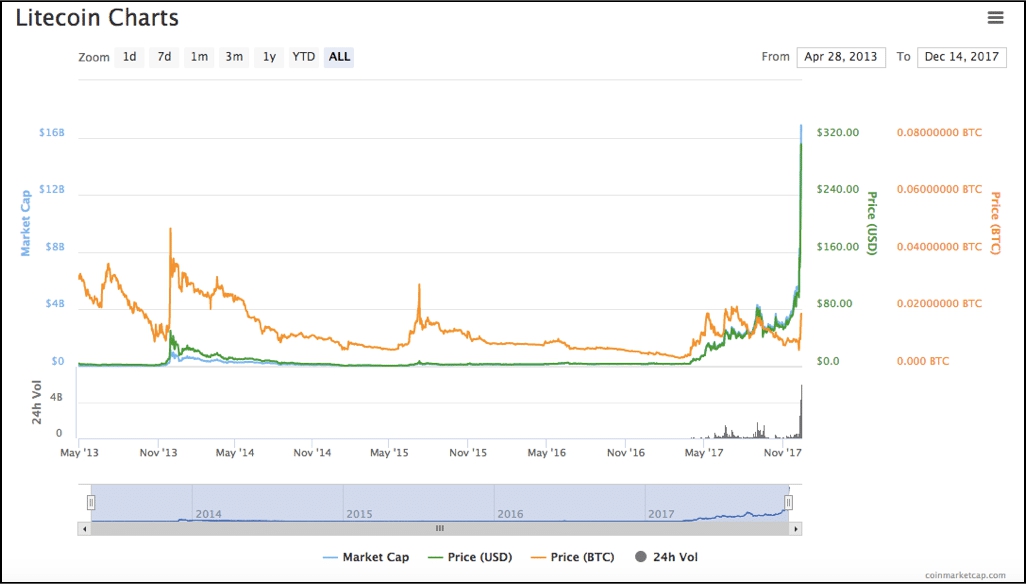
Task: Click the To date field
Action: [x=961, y=57]
